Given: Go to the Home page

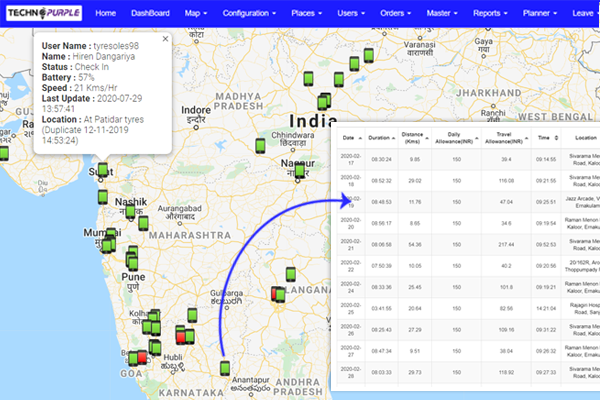Looking at the screenshot, I should [106, 13].
